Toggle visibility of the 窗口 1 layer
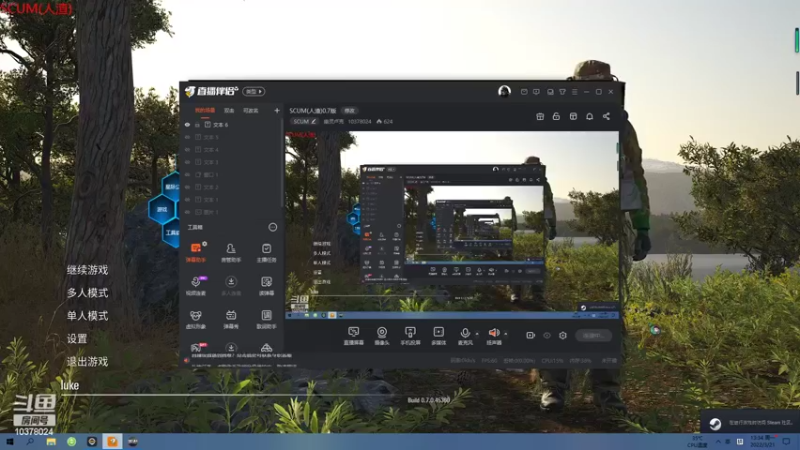This screenshot has height=450, width=800. (x=187, y=174)
